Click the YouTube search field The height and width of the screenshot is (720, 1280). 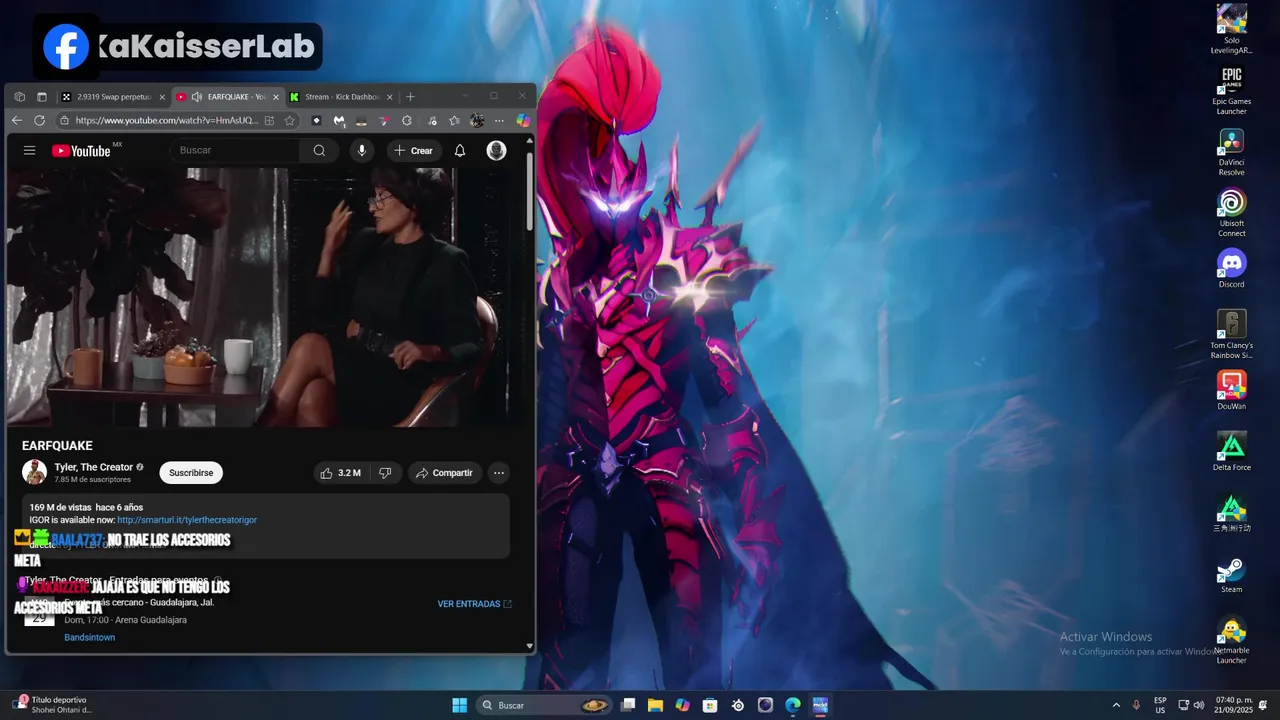coord(236,151)
